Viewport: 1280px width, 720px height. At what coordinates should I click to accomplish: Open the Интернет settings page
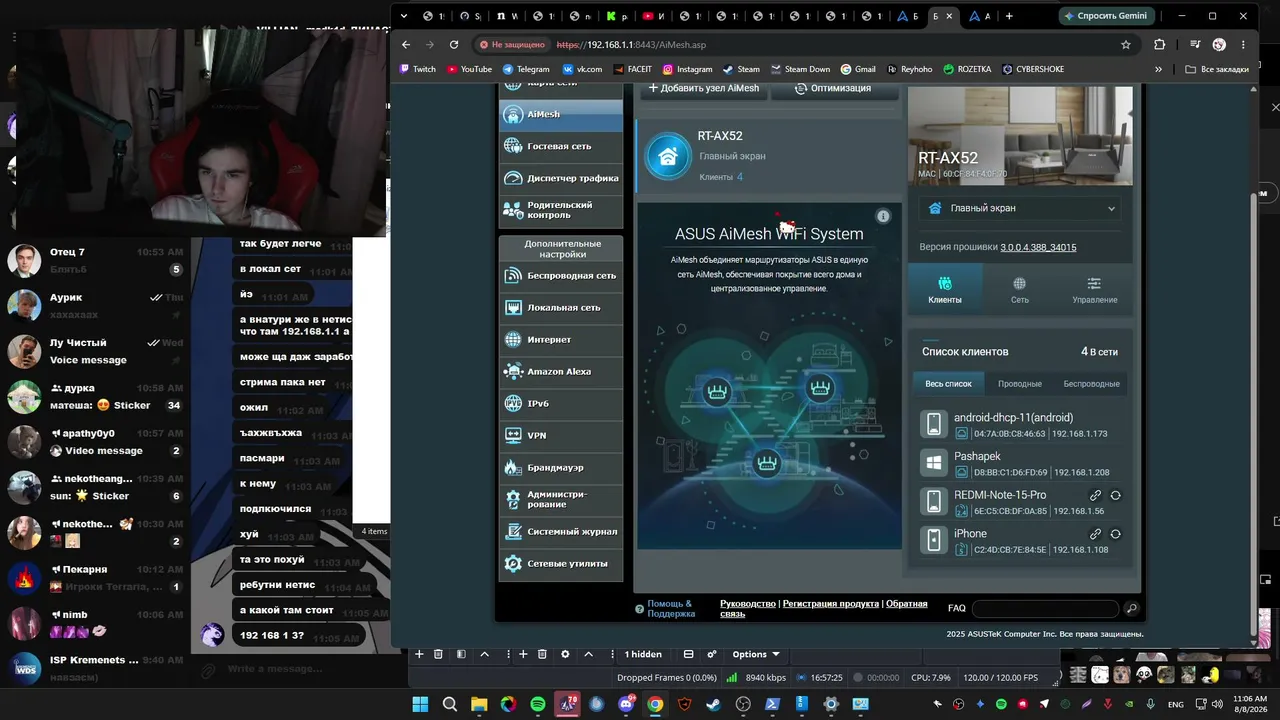561,339
